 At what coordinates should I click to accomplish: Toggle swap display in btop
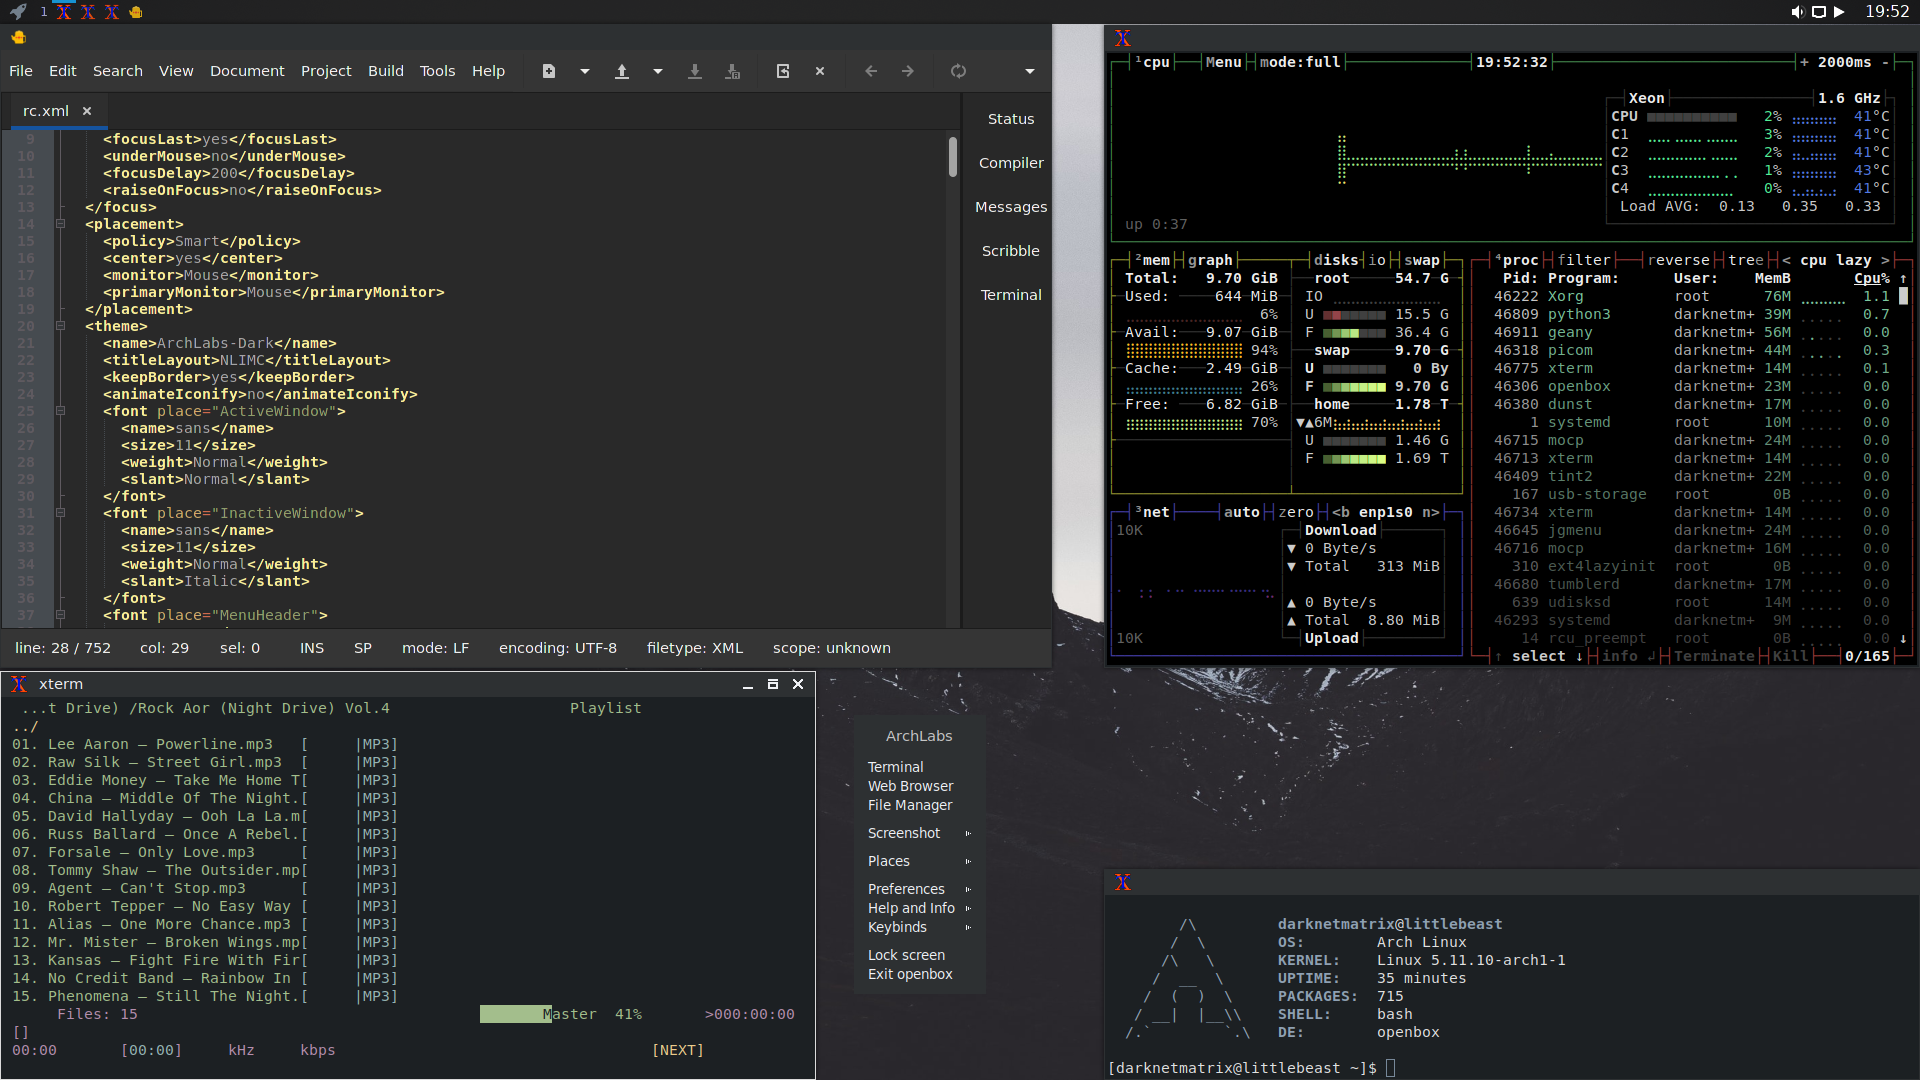[x=1422, y=260]
